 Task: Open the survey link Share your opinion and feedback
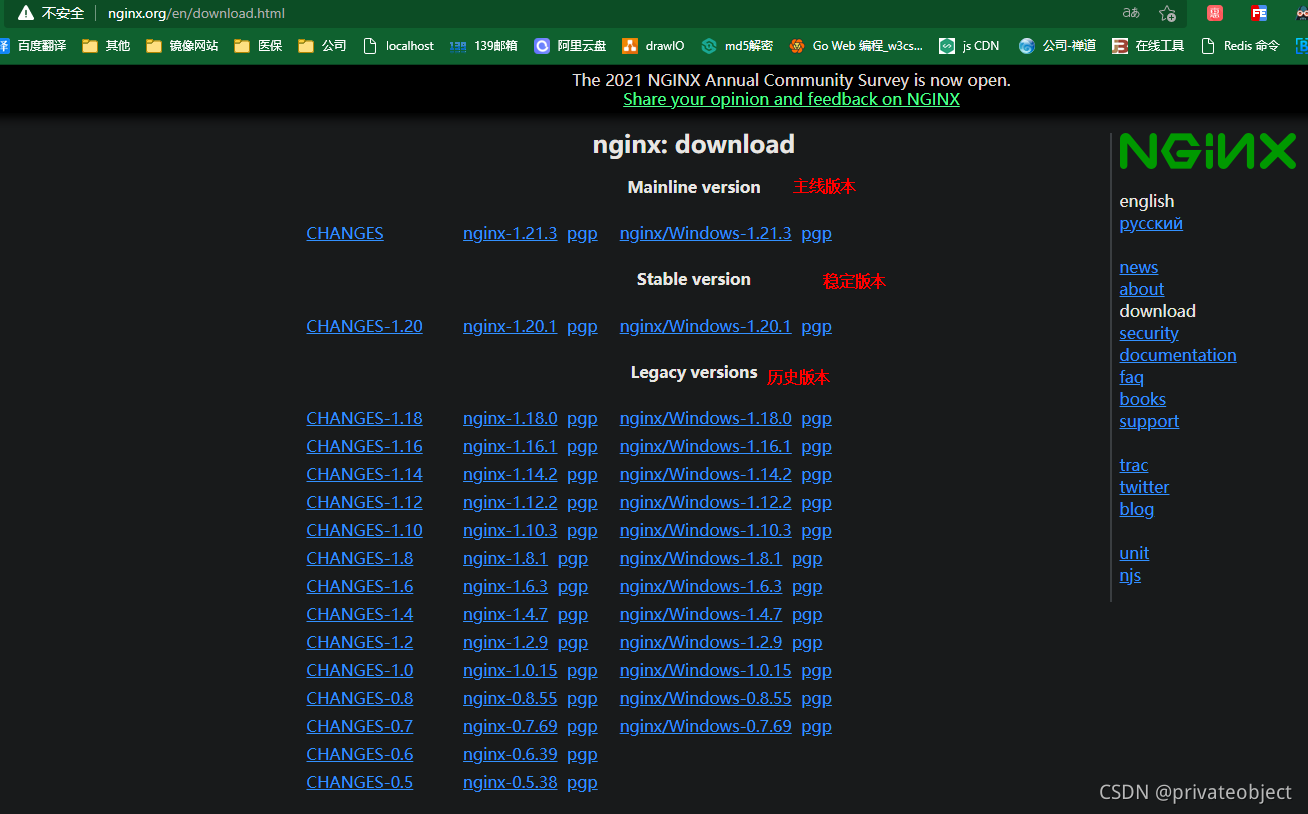[x=791, y=99]
